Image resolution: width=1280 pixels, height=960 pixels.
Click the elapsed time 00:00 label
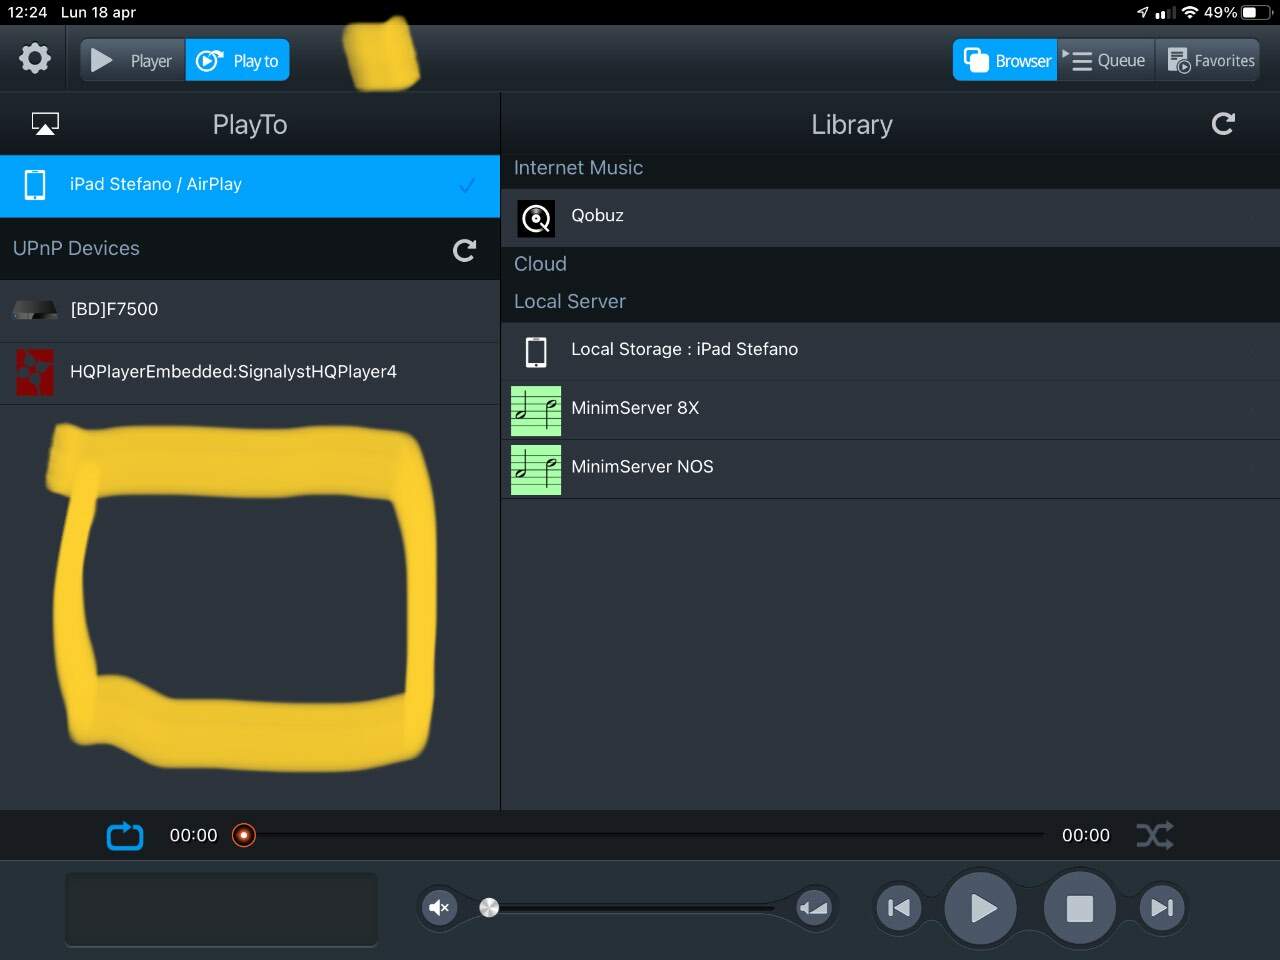(193, 836)
